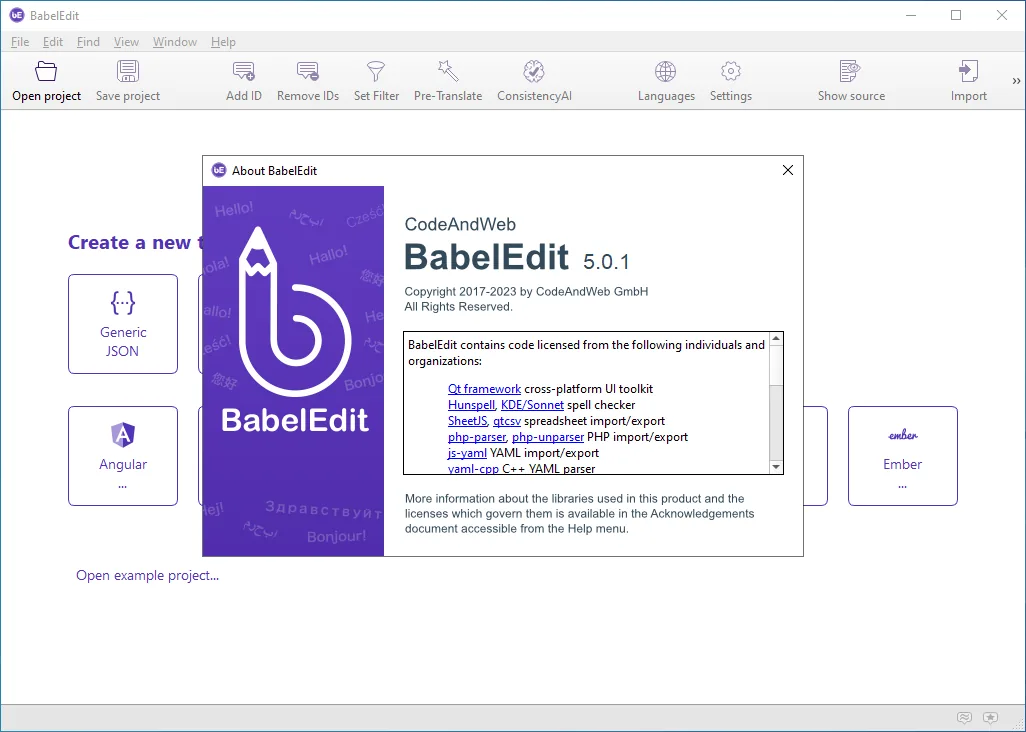Open the File menu
The height and width of the screenshot is (732, 1026).
pos(20,42)
